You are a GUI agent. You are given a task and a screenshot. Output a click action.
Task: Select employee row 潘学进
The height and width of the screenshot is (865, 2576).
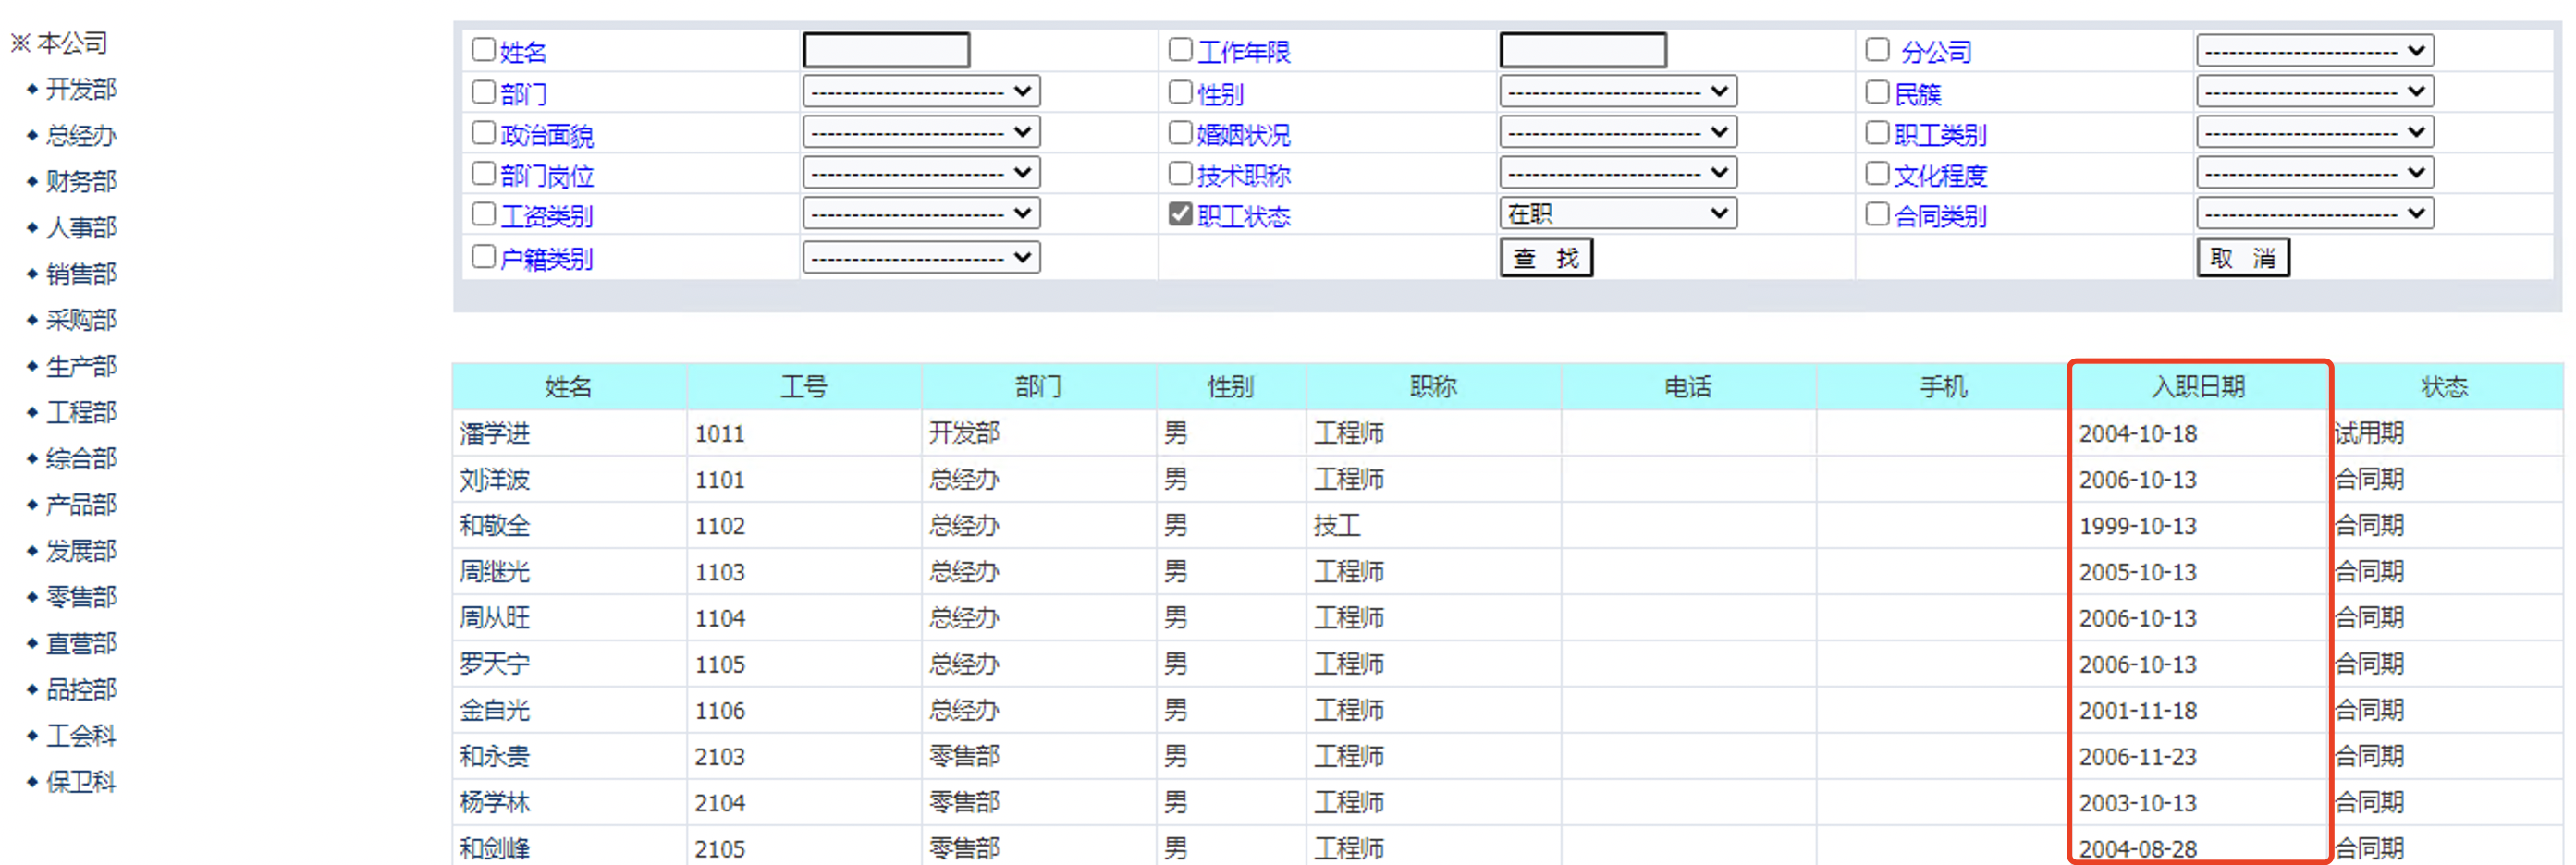495,434
